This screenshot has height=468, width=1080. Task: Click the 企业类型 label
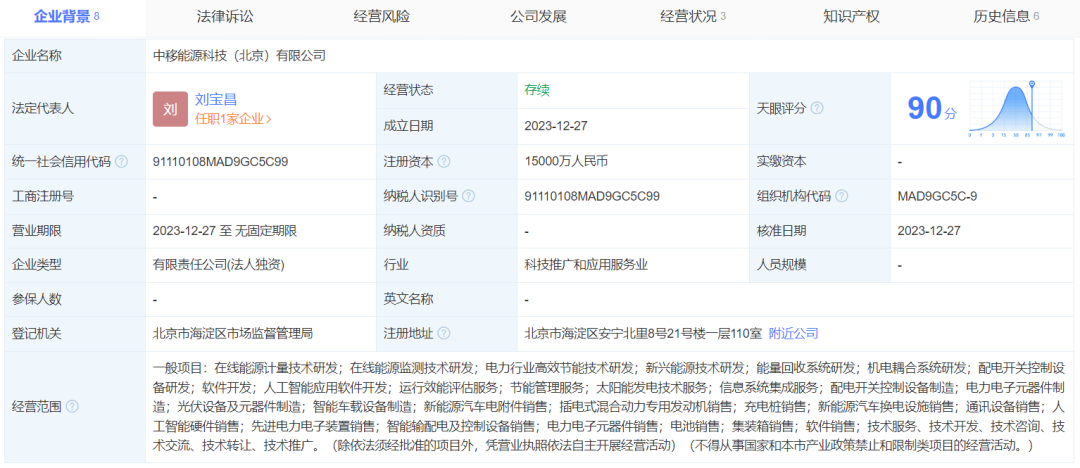[37, 265]
